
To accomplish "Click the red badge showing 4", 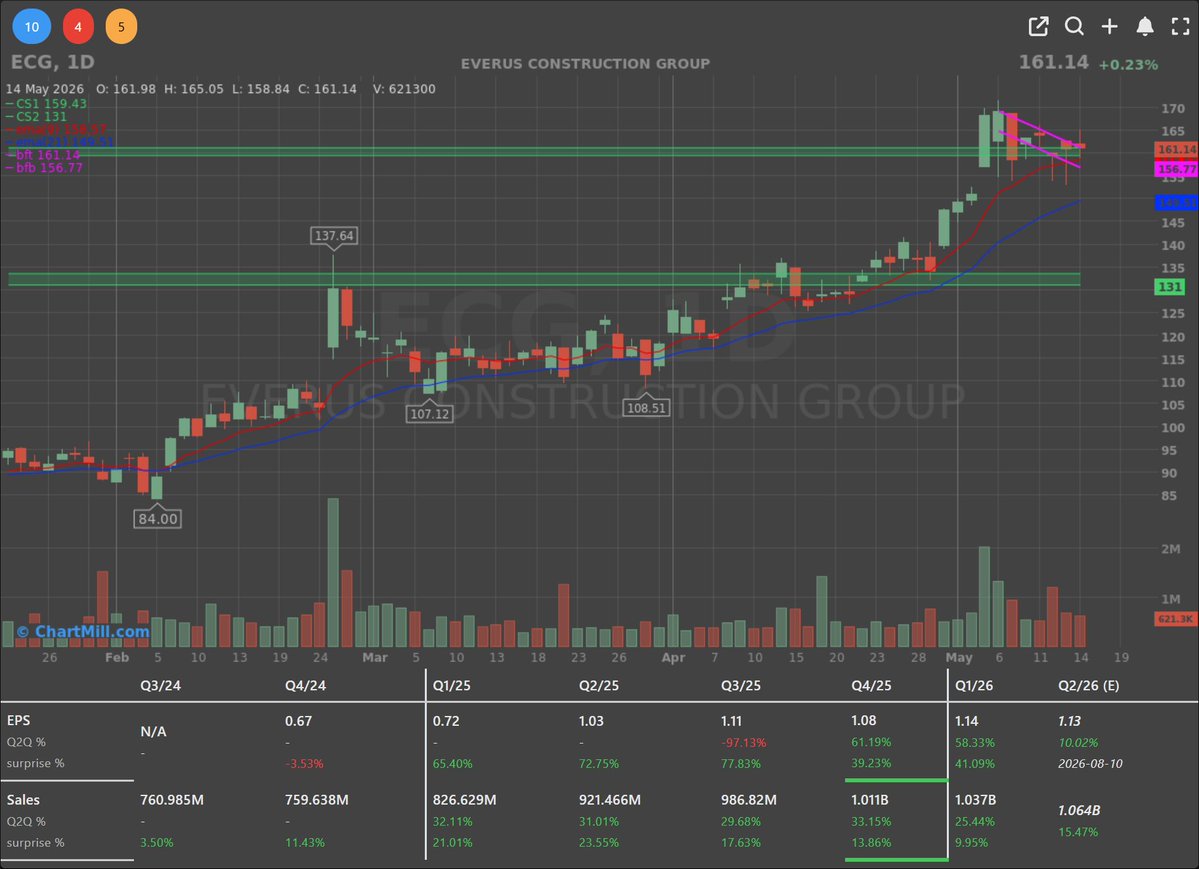I will point(78,27).
